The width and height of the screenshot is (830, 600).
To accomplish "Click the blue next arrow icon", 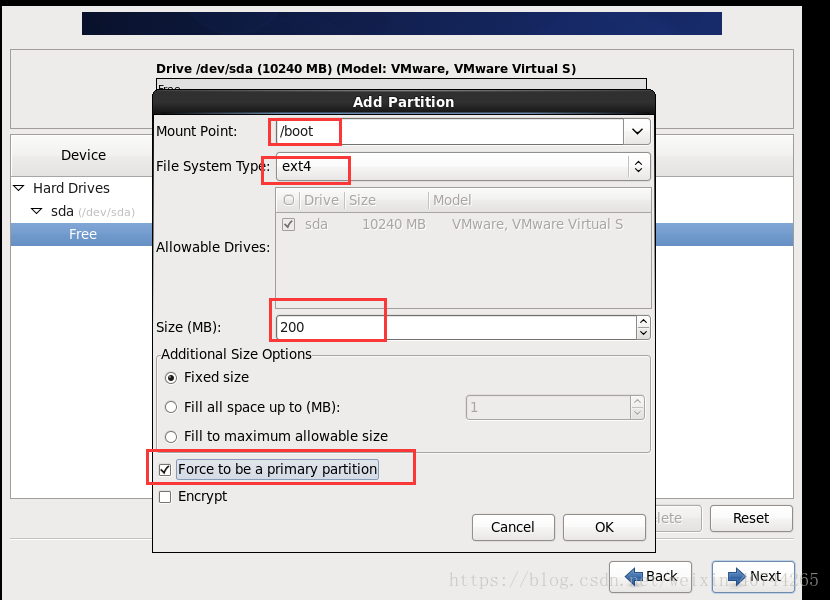I will (x=736, y=576).
